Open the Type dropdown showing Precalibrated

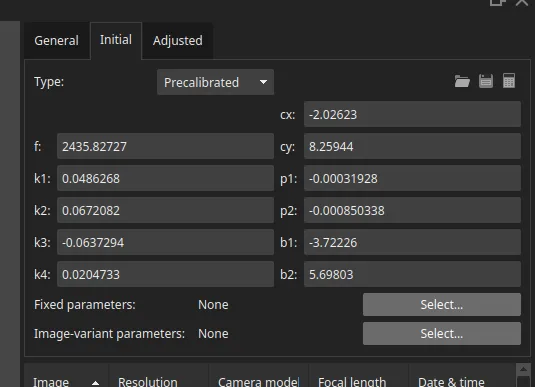pos(215,82)
